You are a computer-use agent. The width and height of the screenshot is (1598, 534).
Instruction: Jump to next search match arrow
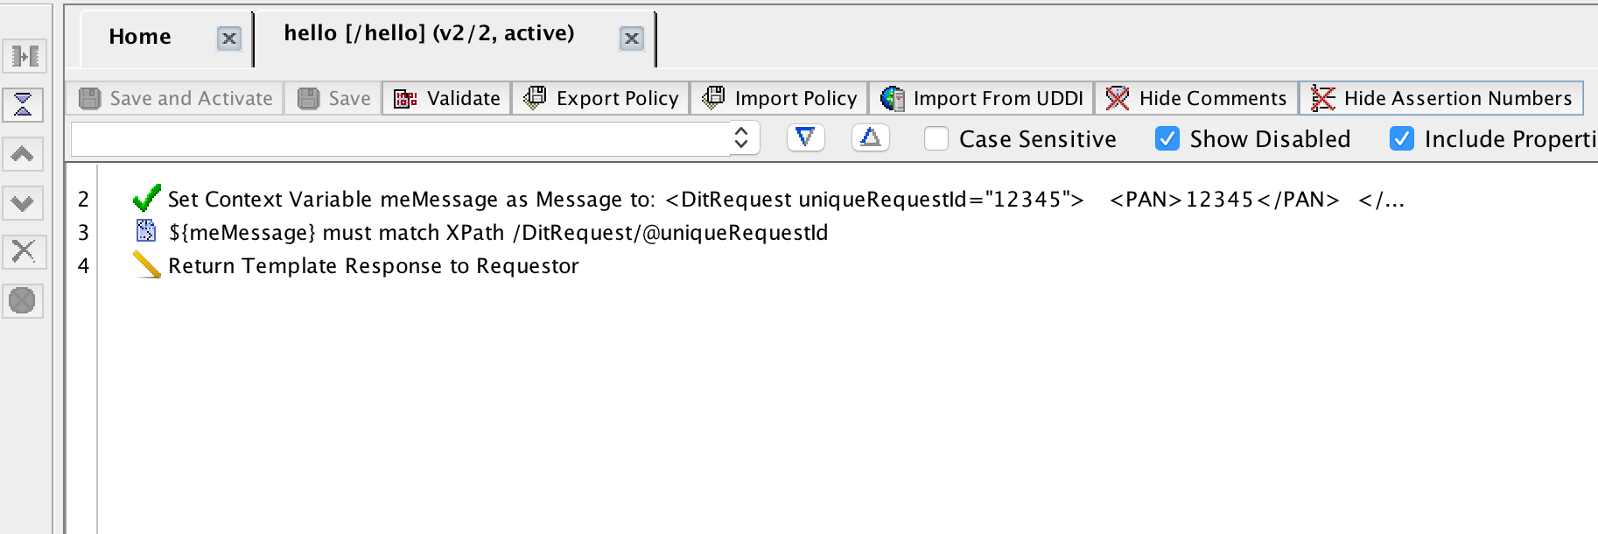[x=805, y=137]
